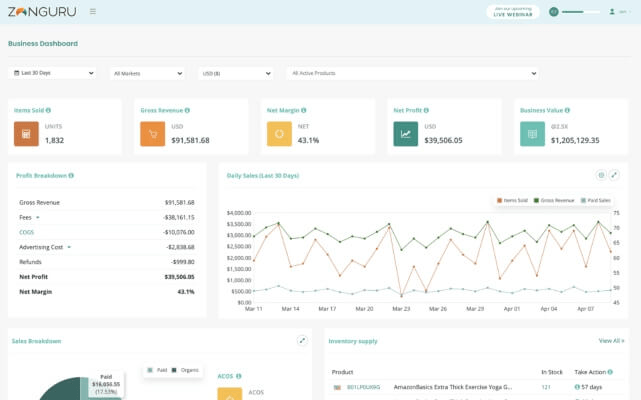
Task: Click the progress slider in header
Action: tap(580, 12)
